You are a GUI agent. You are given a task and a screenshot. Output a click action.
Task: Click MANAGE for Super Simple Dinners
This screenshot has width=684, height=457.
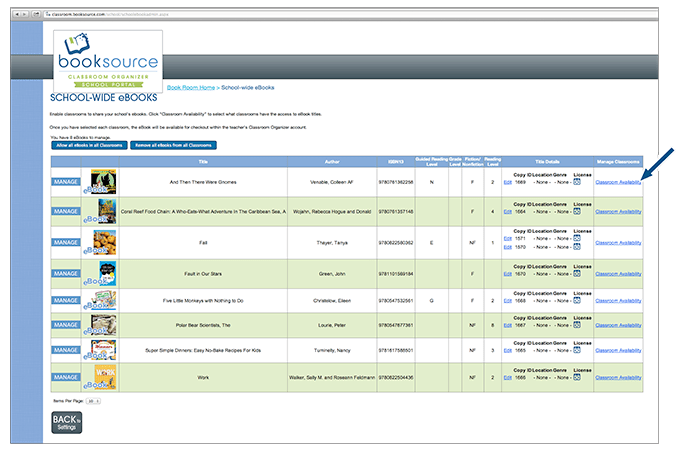(x=66, y=350)
